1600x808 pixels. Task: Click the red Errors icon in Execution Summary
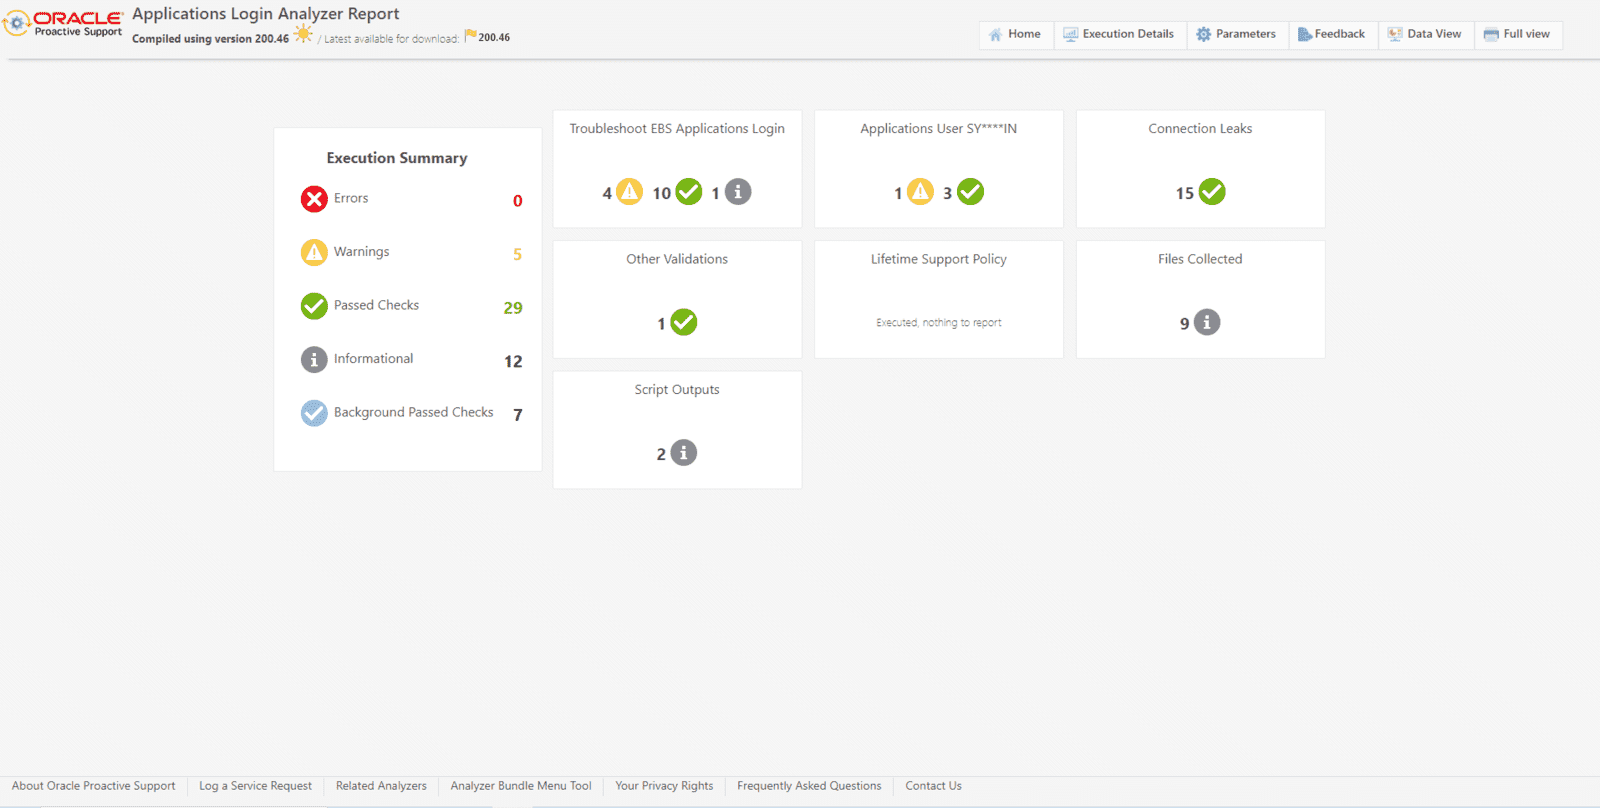[x=314, y=199]
